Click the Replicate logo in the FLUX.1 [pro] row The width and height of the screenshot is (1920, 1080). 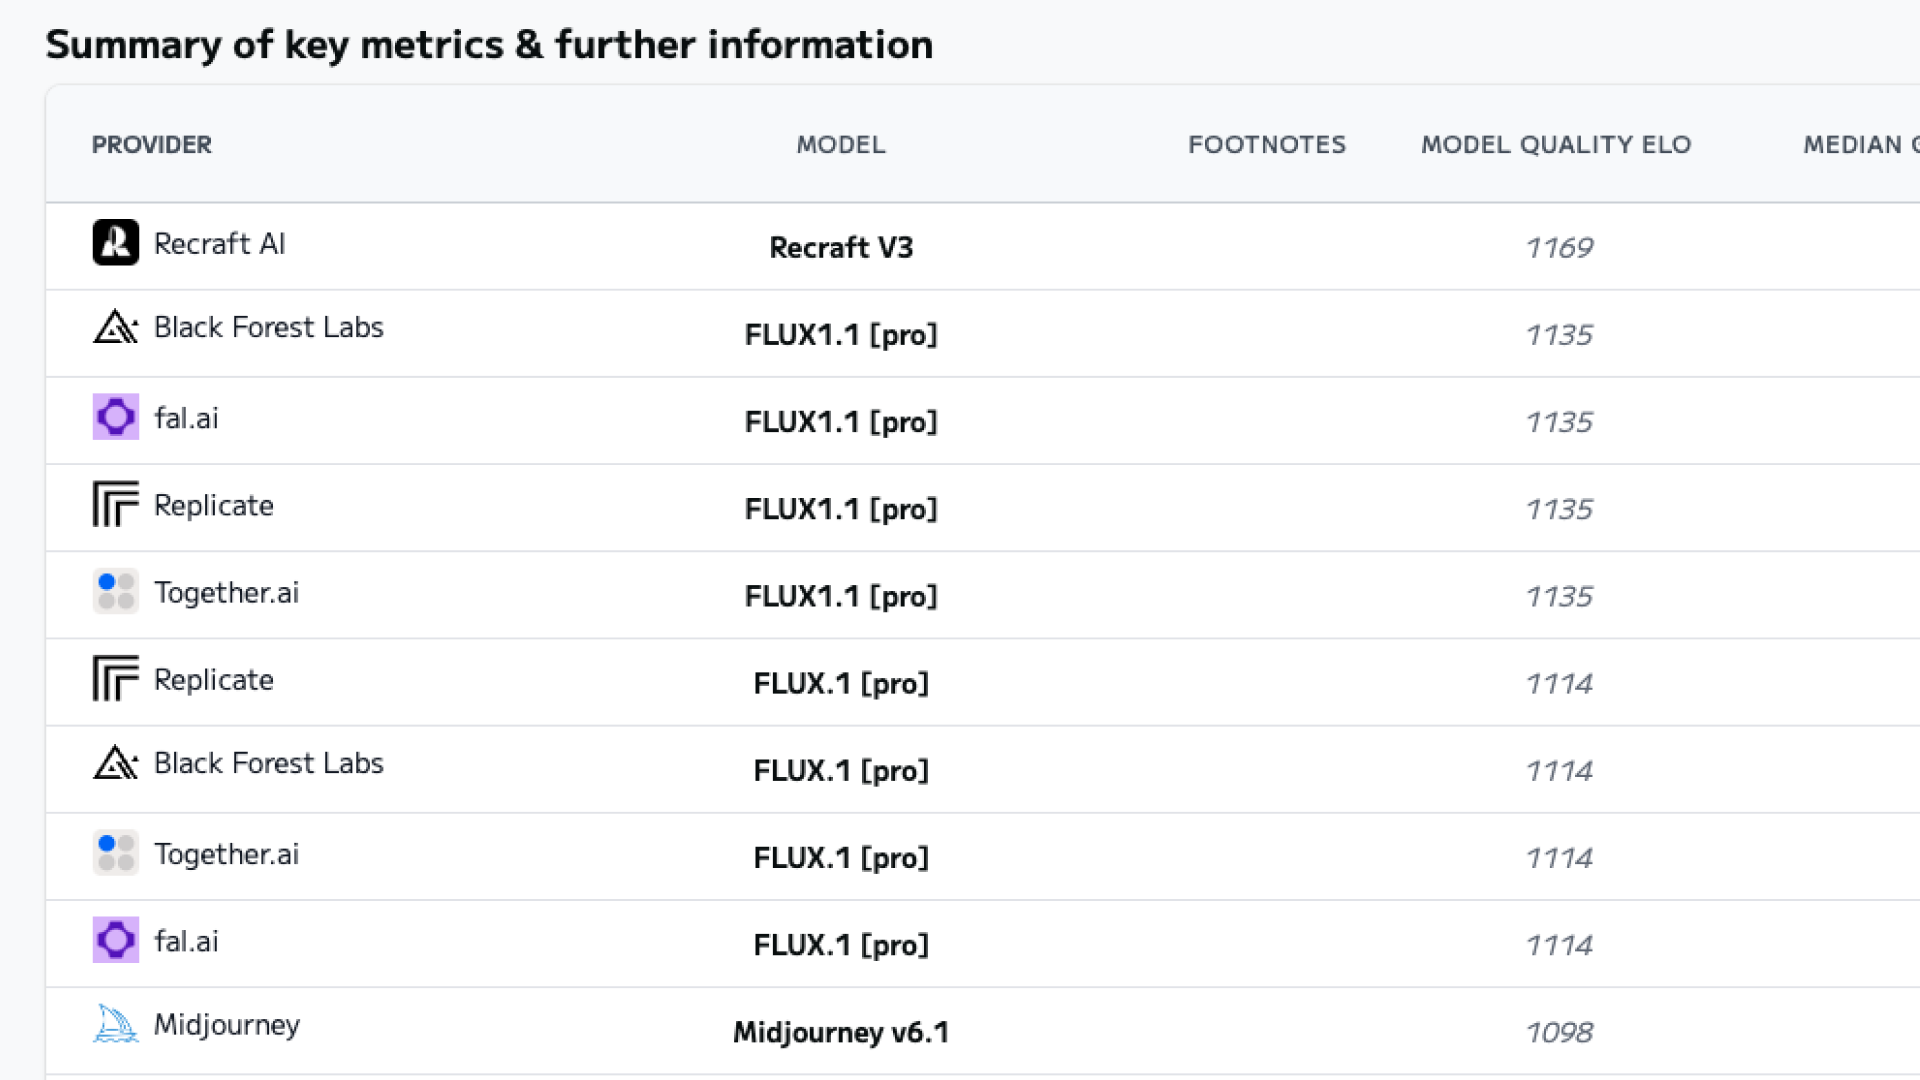[116, 679]
